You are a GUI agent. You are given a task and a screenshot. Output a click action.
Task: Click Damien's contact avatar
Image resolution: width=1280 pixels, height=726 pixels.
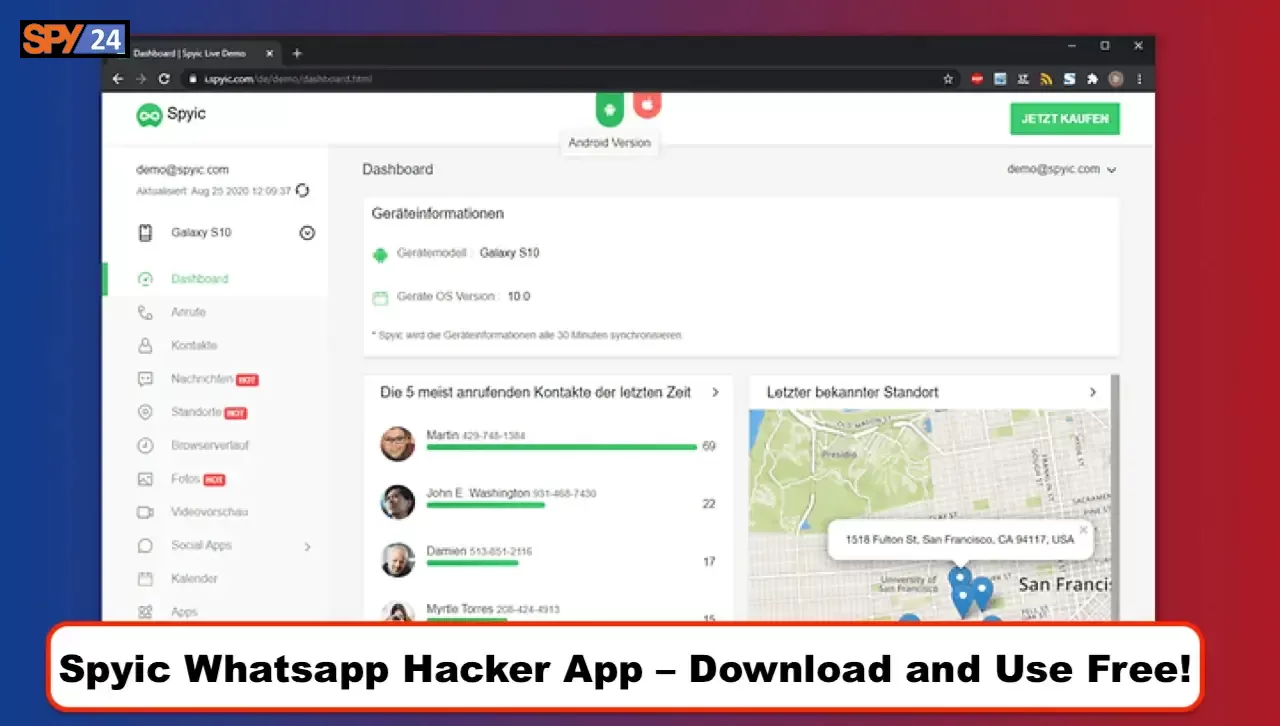(x=398, y=560)
